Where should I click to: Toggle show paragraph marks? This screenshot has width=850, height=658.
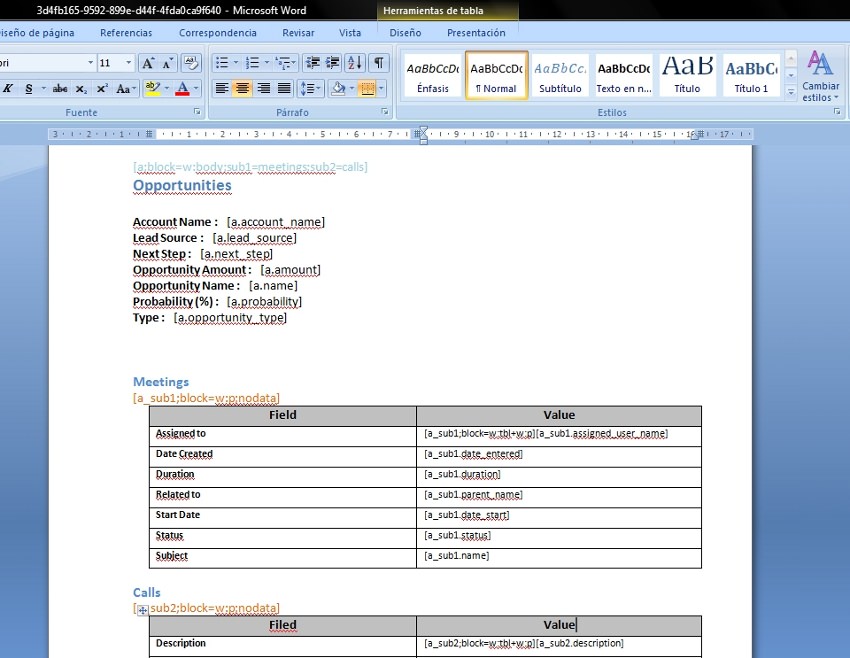coord(379,63)
